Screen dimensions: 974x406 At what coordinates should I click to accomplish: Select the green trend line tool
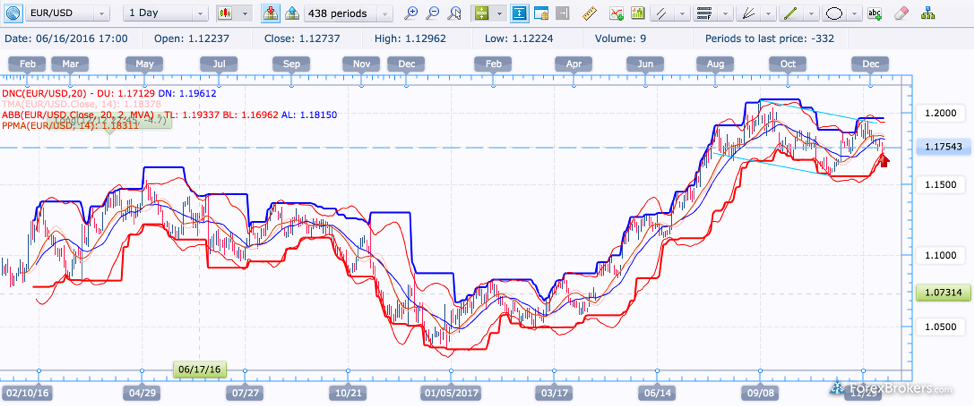tap(789, 14)
